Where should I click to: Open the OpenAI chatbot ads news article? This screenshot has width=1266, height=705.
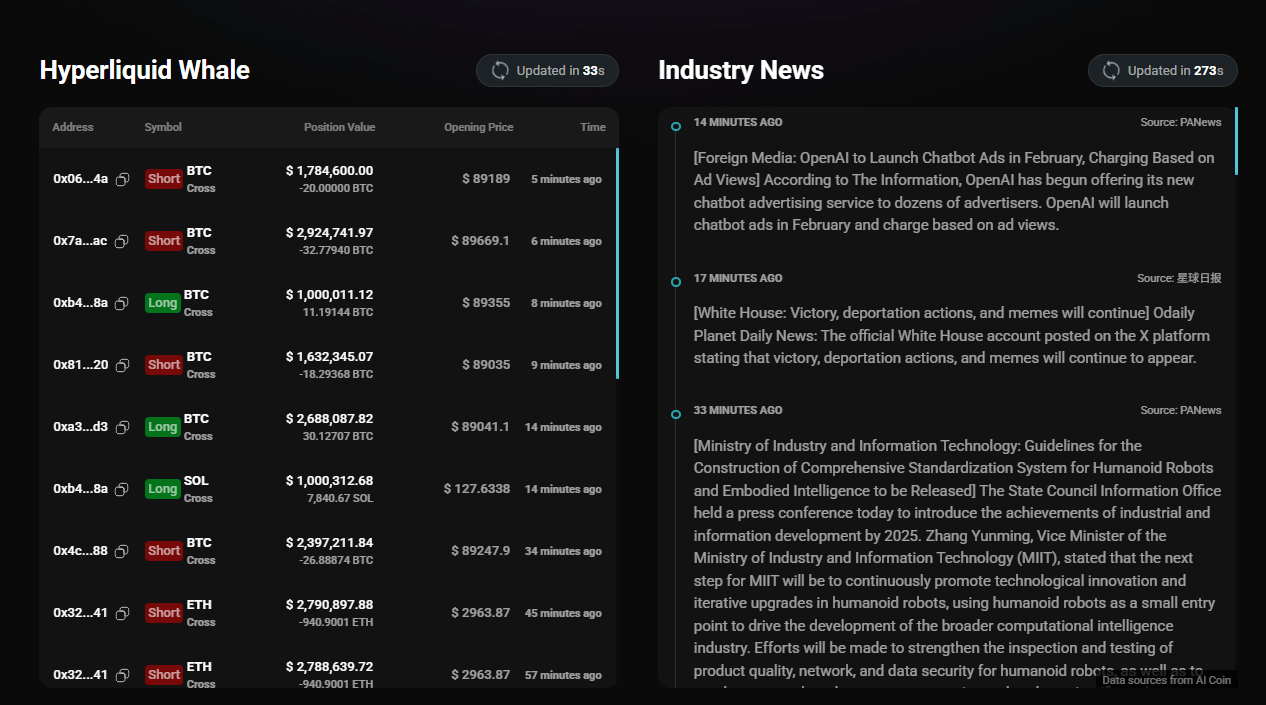[x=954, y=191]
